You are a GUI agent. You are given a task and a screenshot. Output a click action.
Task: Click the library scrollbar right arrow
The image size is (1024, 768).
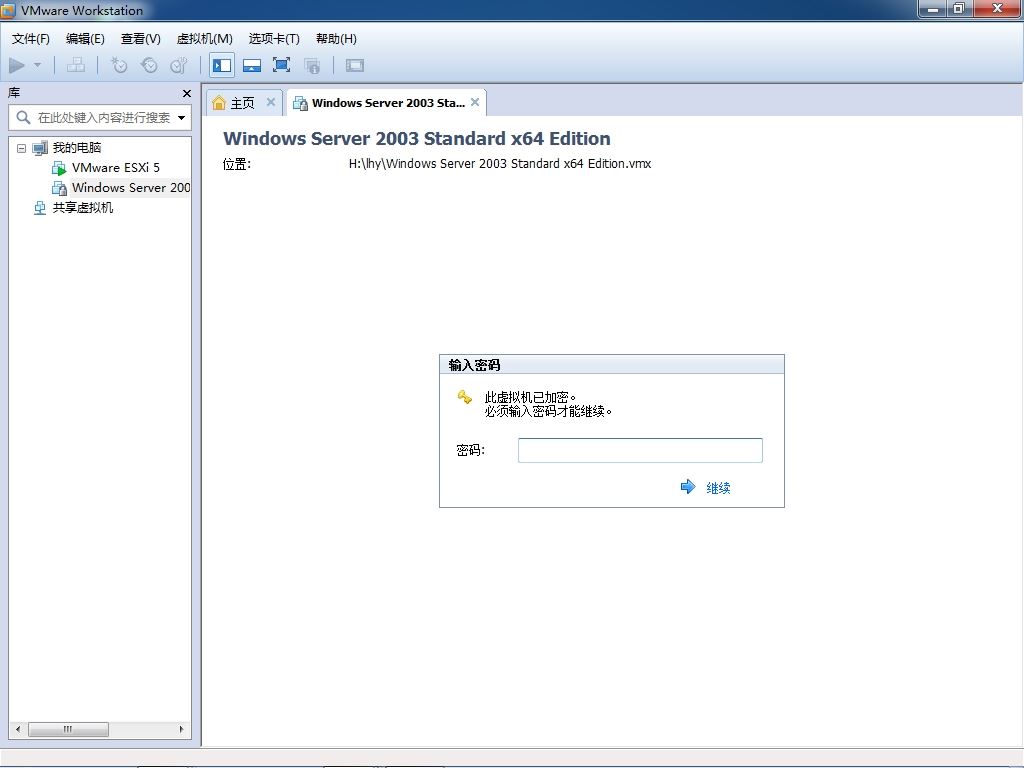pos(181,729)
